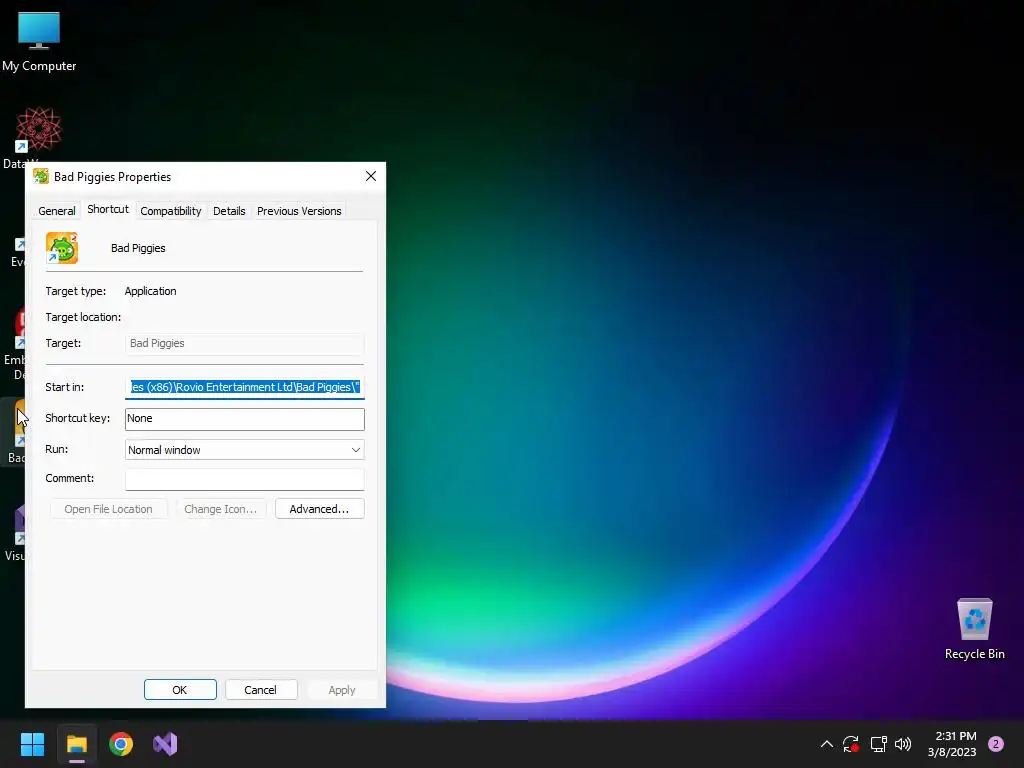Open Advanced shortcut options
The image size is (1024, 768).
[x=319, y=509]
